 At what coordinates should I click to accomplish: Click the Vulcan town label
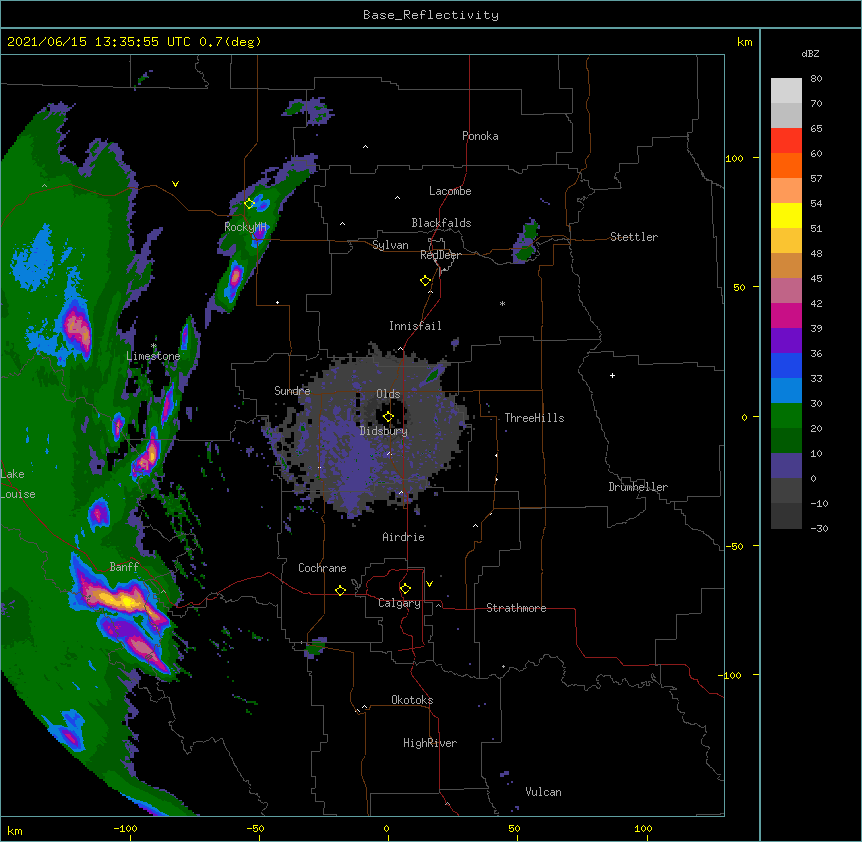pos(543,792)
